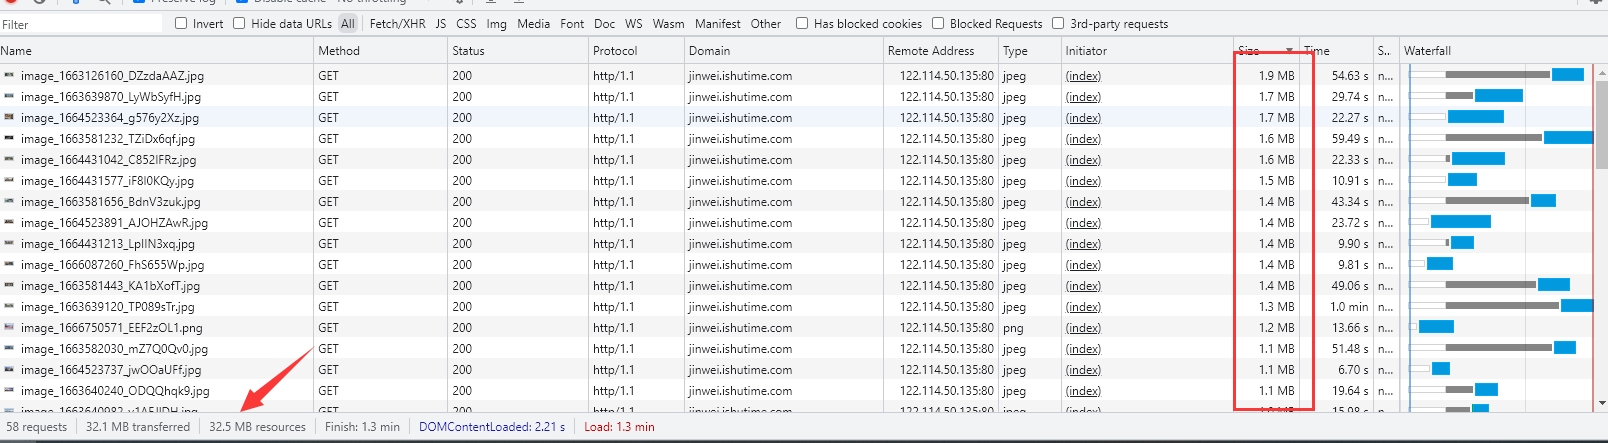Viewport: 1608px width, 443px height.
Task: Select the icon next to image_1664523364_g576y2Xz.jpg
Action: click(9, 117)
